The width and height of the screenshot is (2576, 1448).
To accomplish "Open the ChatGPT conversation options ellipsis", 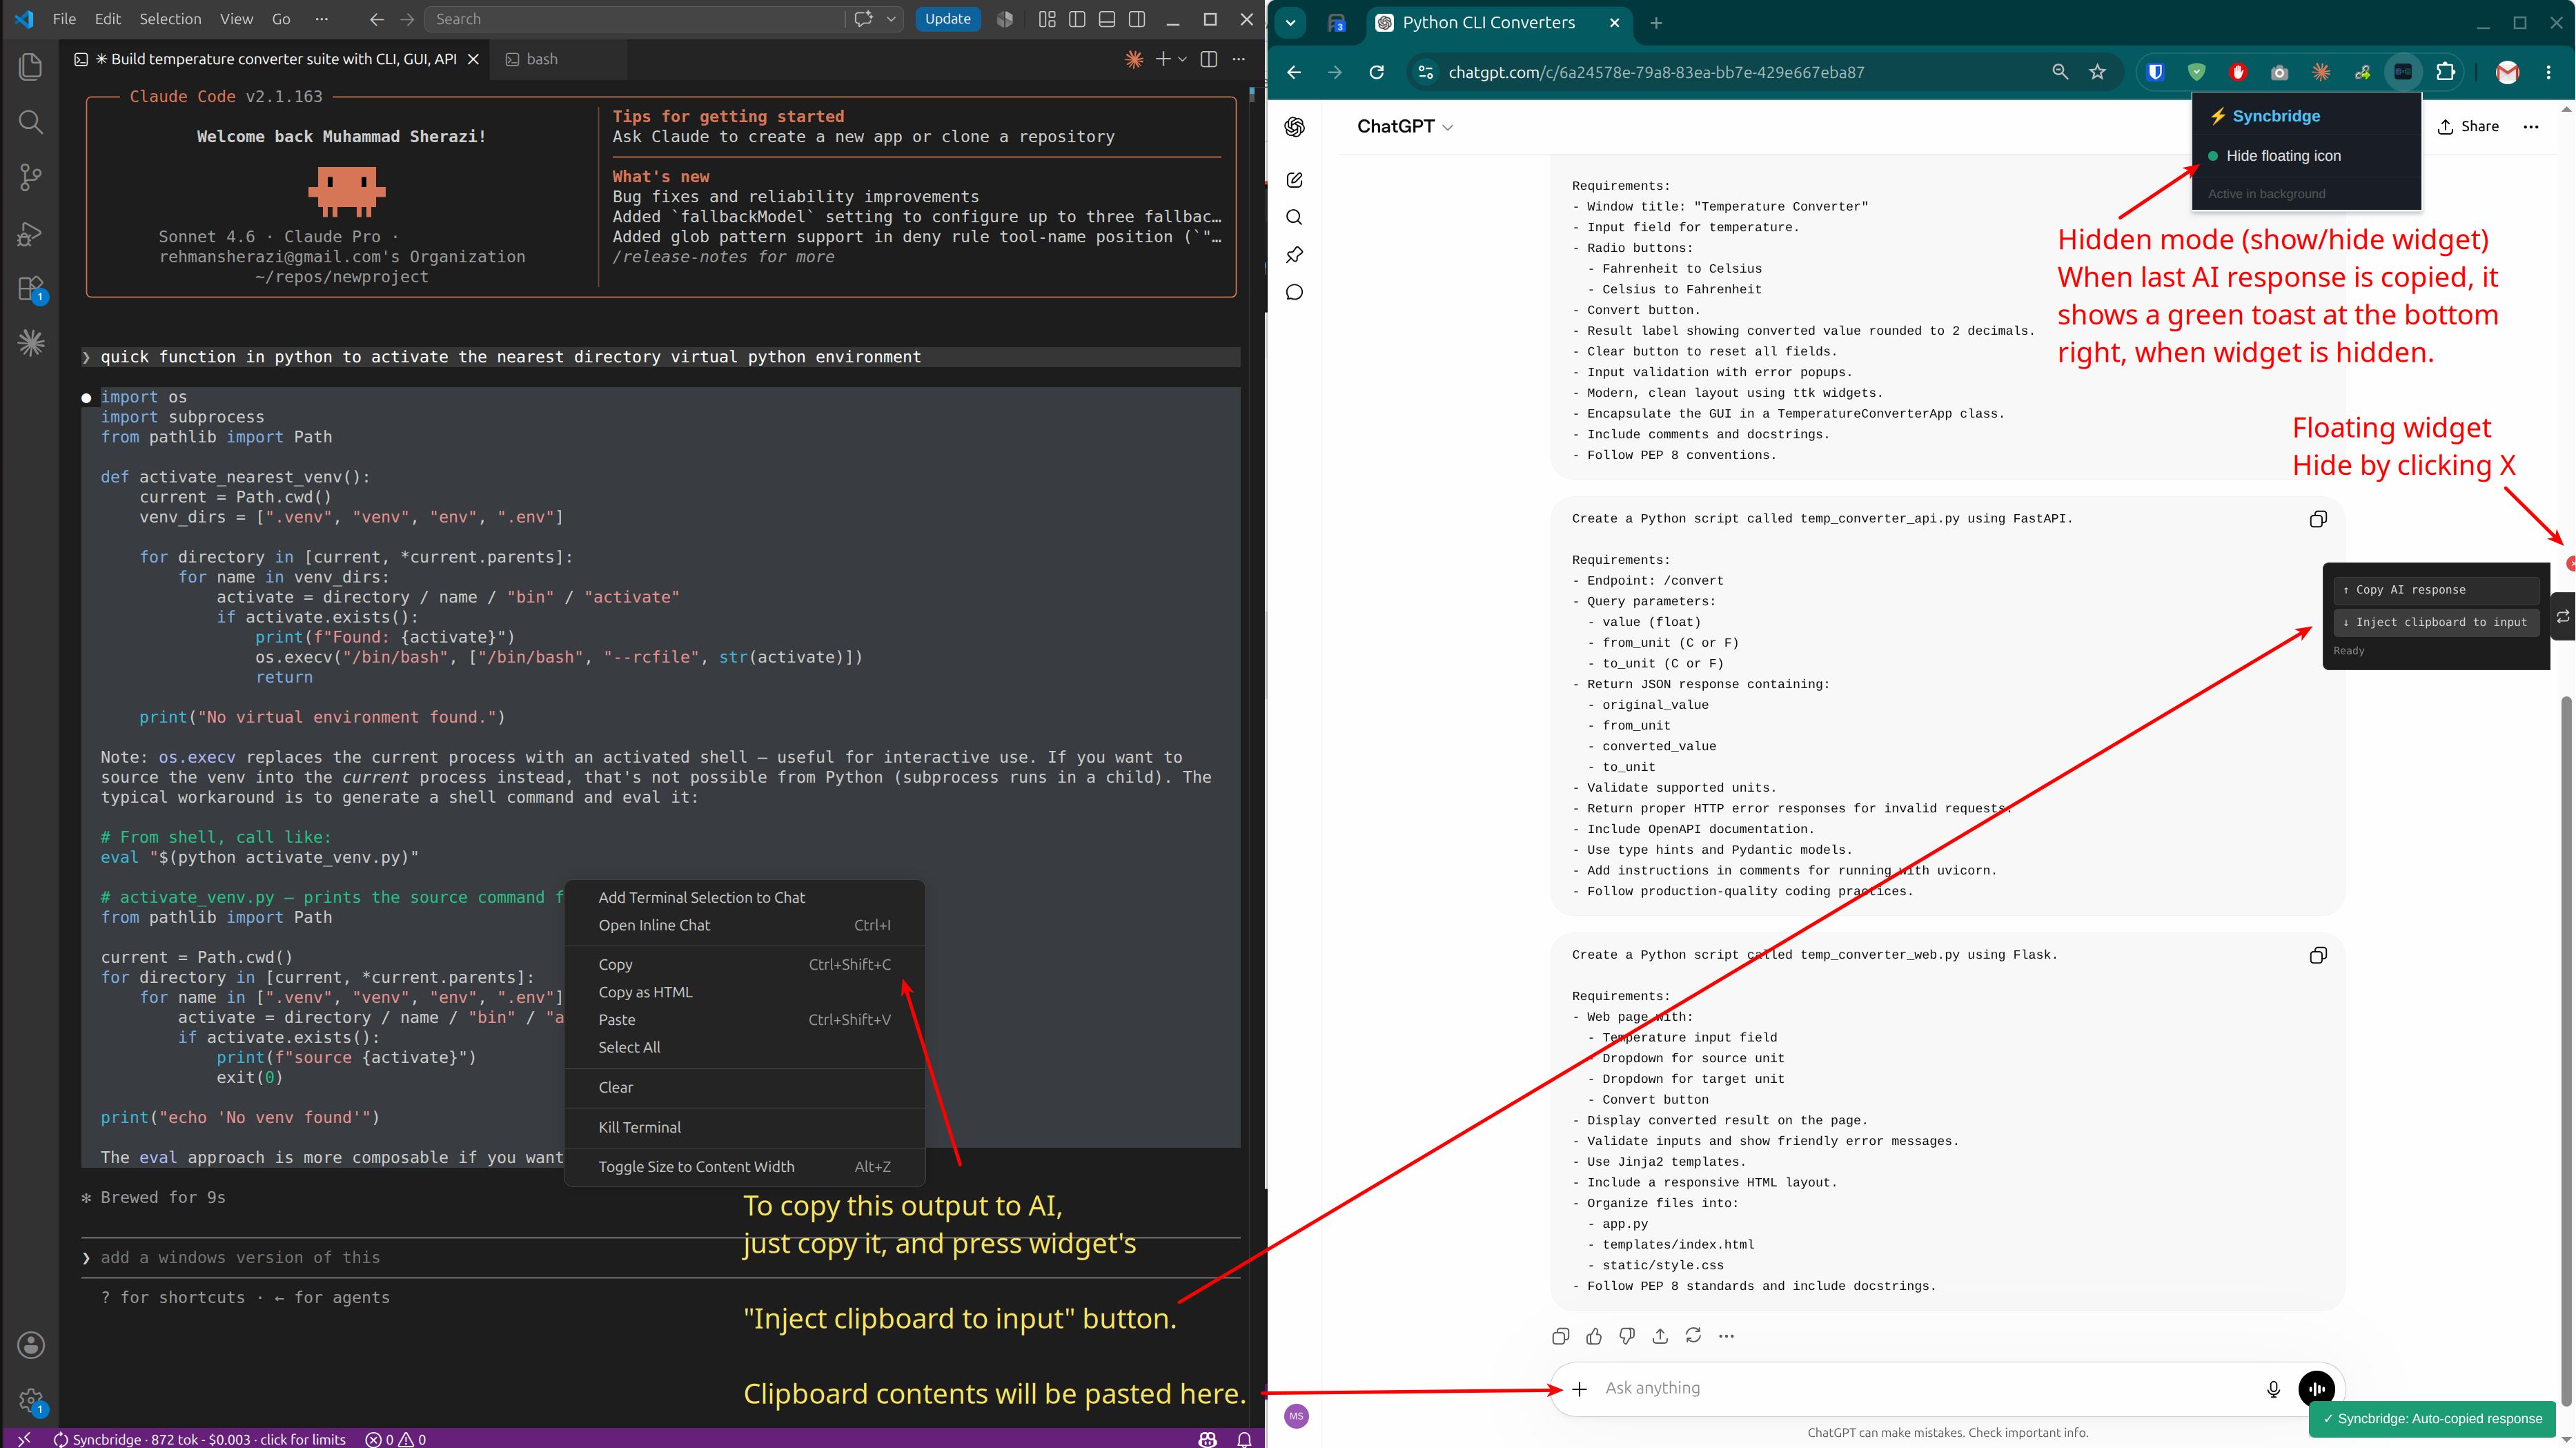I will pos(2531,126).
